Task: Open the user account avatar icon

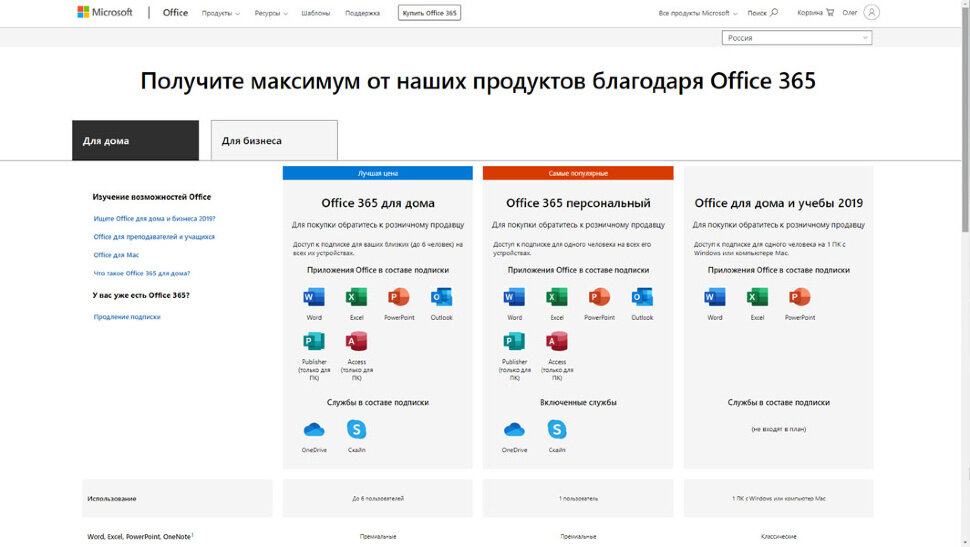Action: 871,12
